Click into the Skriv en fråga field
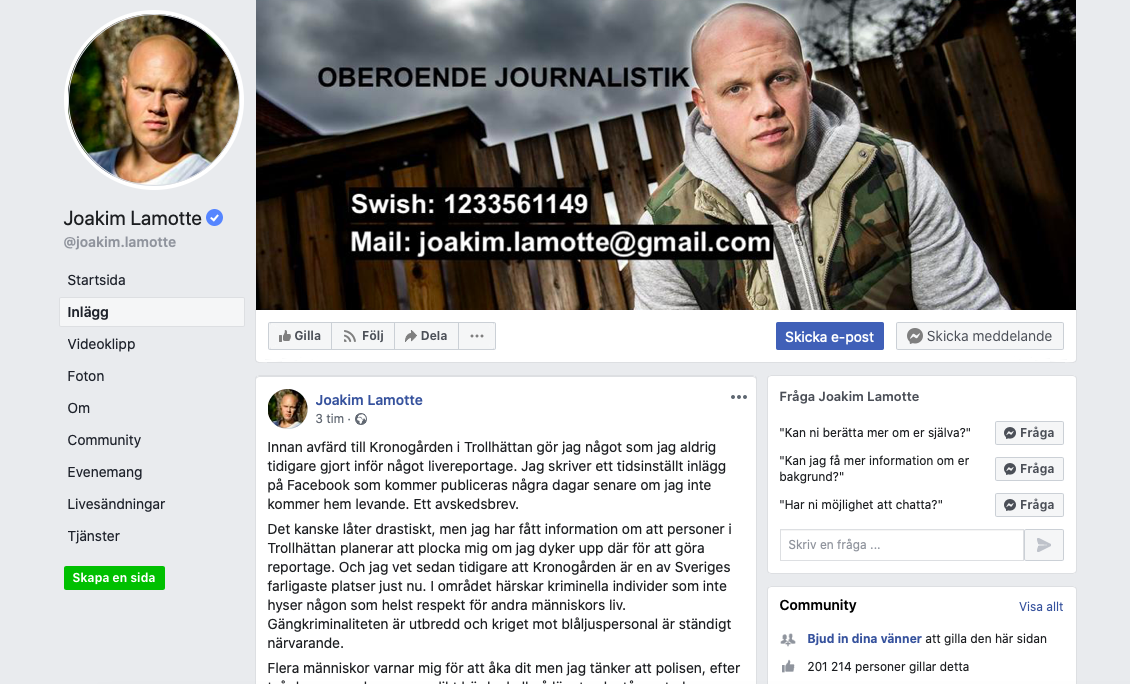 pyautogui.click(x=902, y=545)
